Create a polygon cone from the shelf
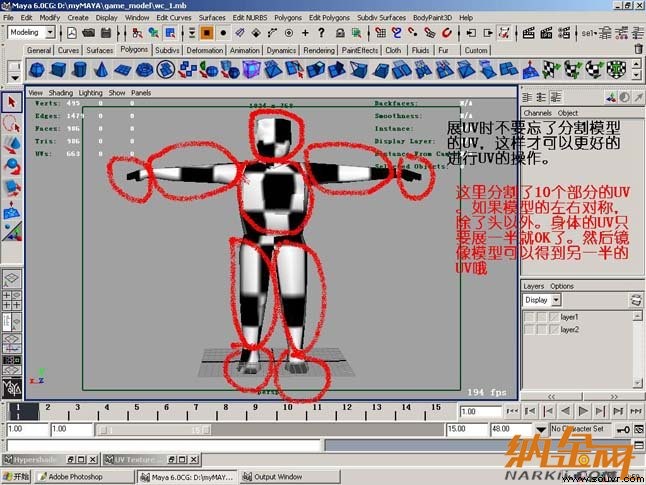 (101, 69)
